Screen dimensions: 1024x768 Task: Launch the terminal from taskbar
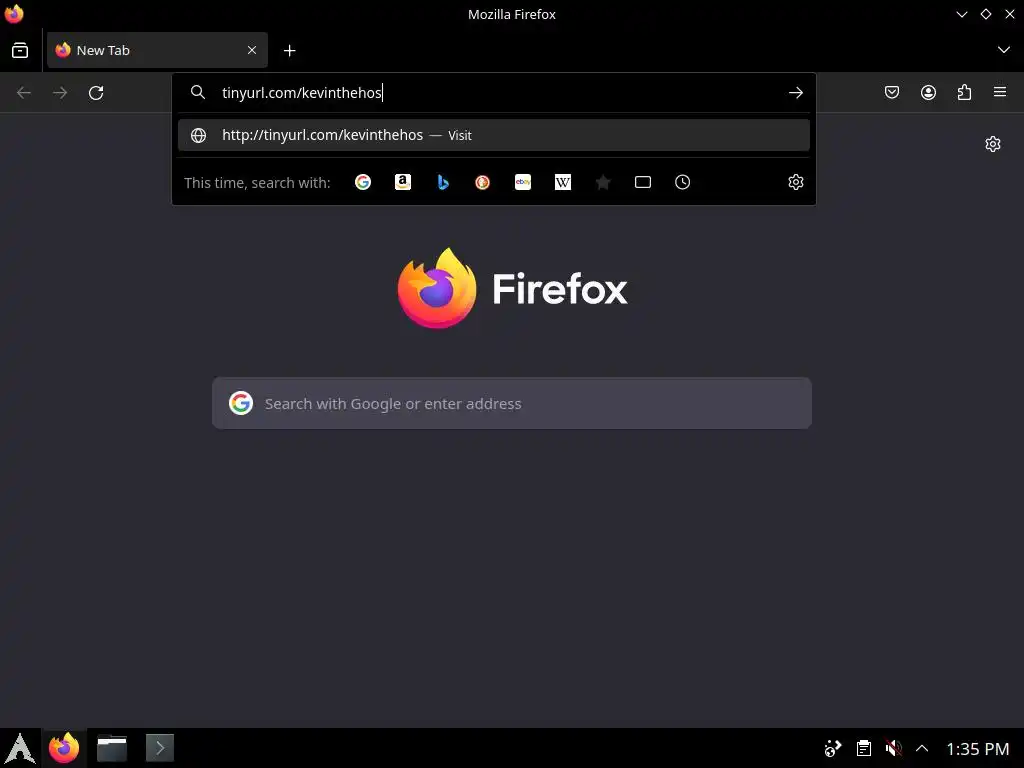(160, 748)
